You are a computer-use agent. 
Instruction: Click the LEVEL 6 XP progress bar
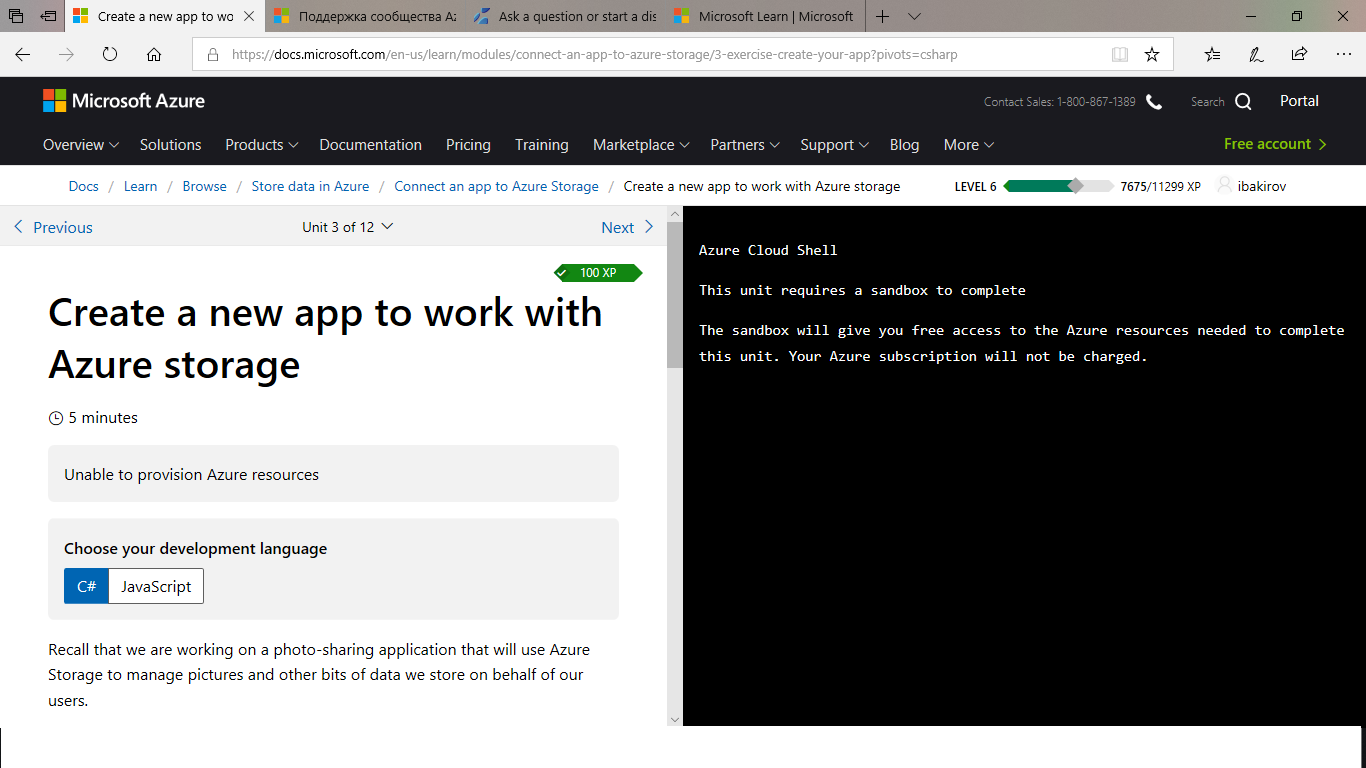[x=1056, y=185]
